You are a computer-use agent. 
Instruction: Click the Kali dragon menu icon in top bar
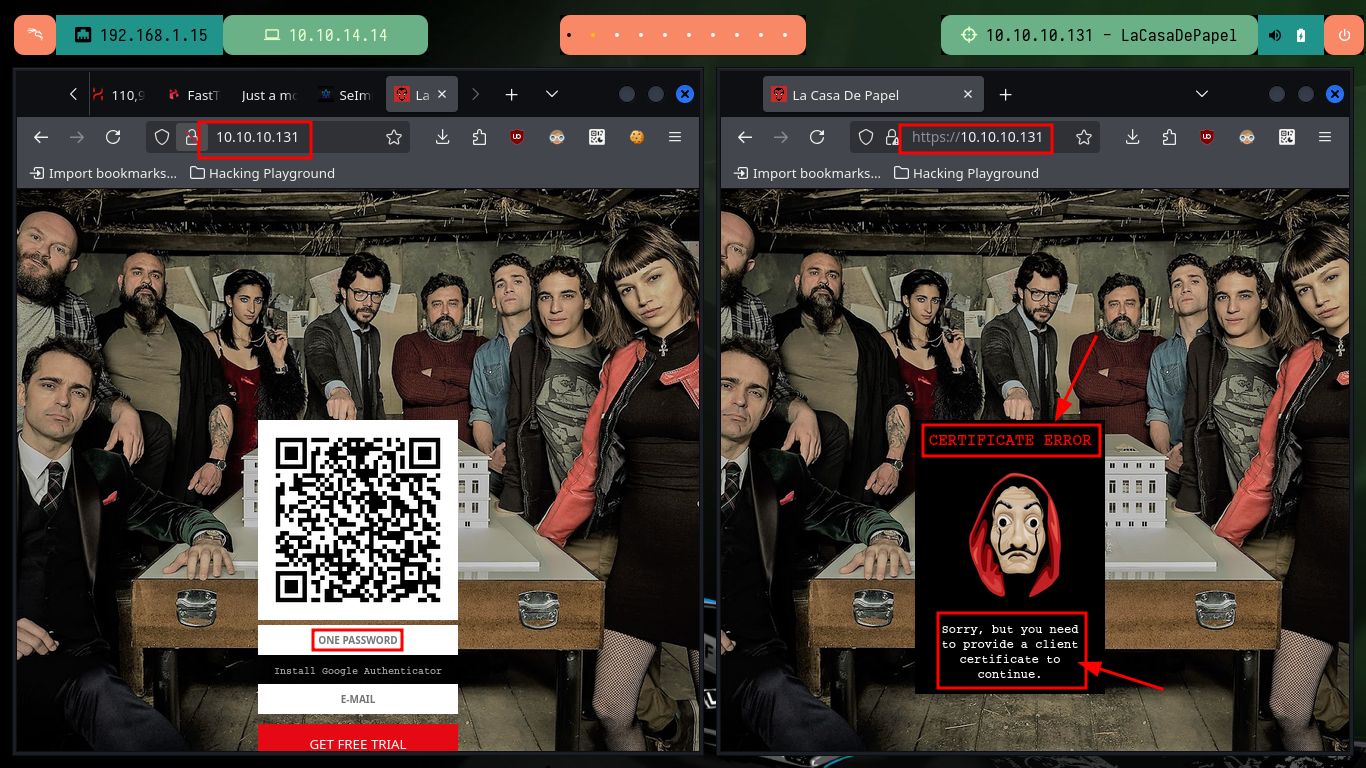pos(35,35)
